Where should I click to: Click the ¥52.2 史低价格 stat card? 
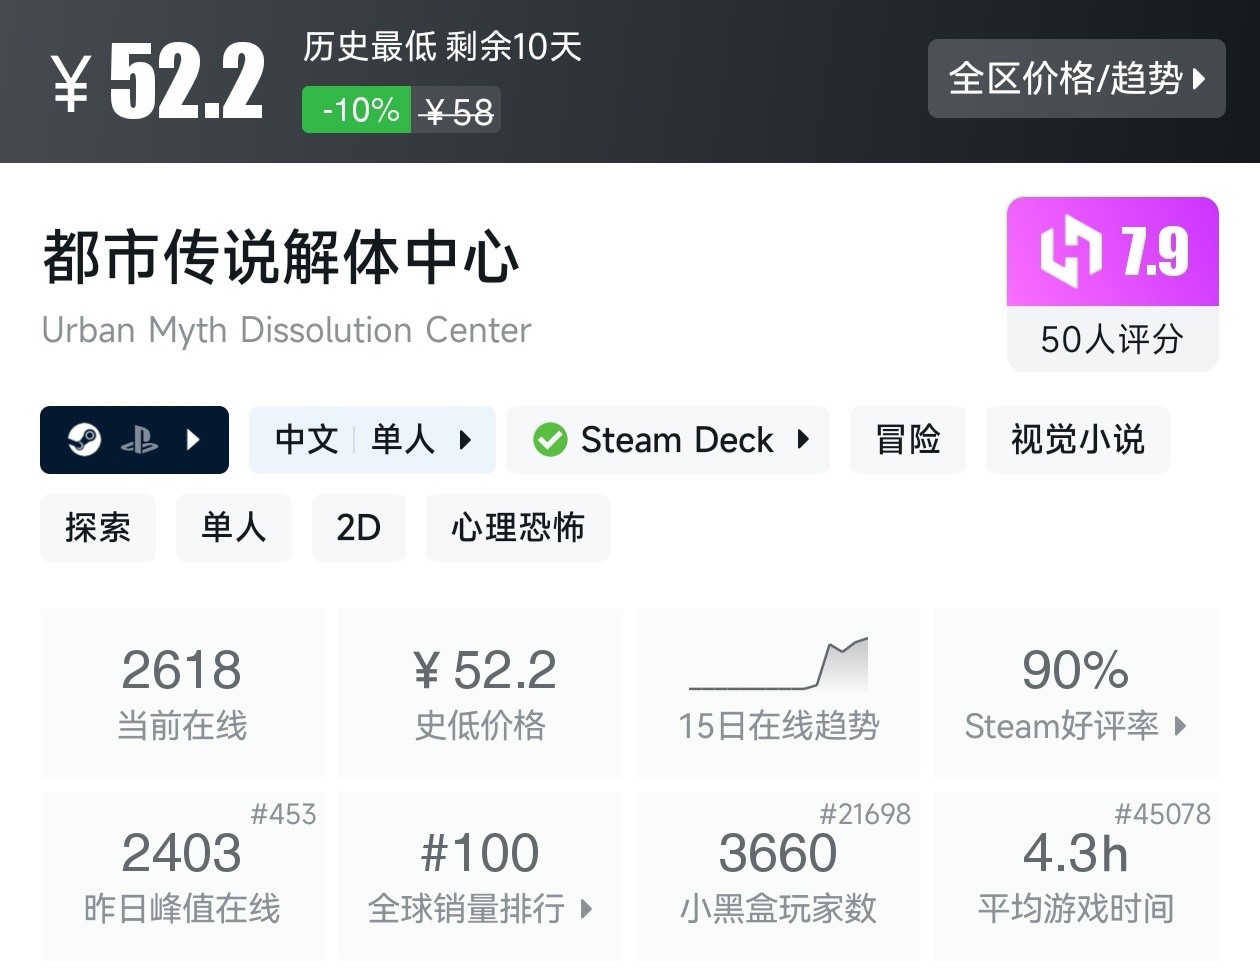point(480,693)
